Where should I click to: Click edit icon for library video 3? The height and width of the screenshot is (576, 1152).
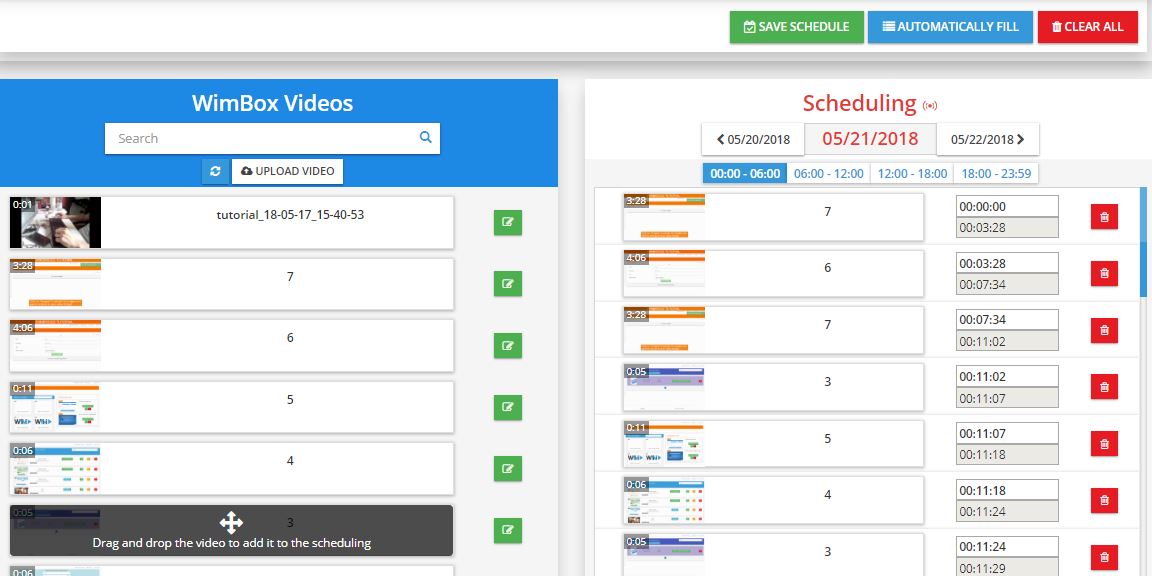[x=508, y=530]
